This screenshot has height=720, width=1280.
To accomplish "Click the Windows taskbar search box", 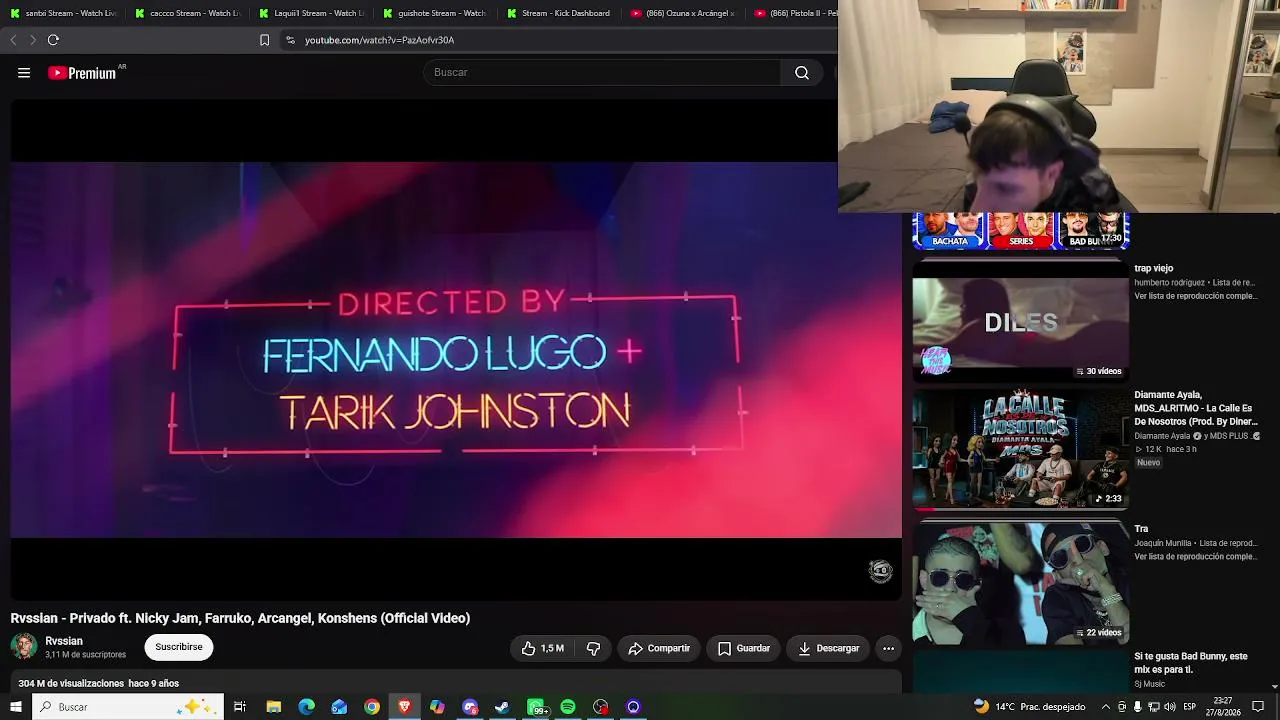I will 127,707.
